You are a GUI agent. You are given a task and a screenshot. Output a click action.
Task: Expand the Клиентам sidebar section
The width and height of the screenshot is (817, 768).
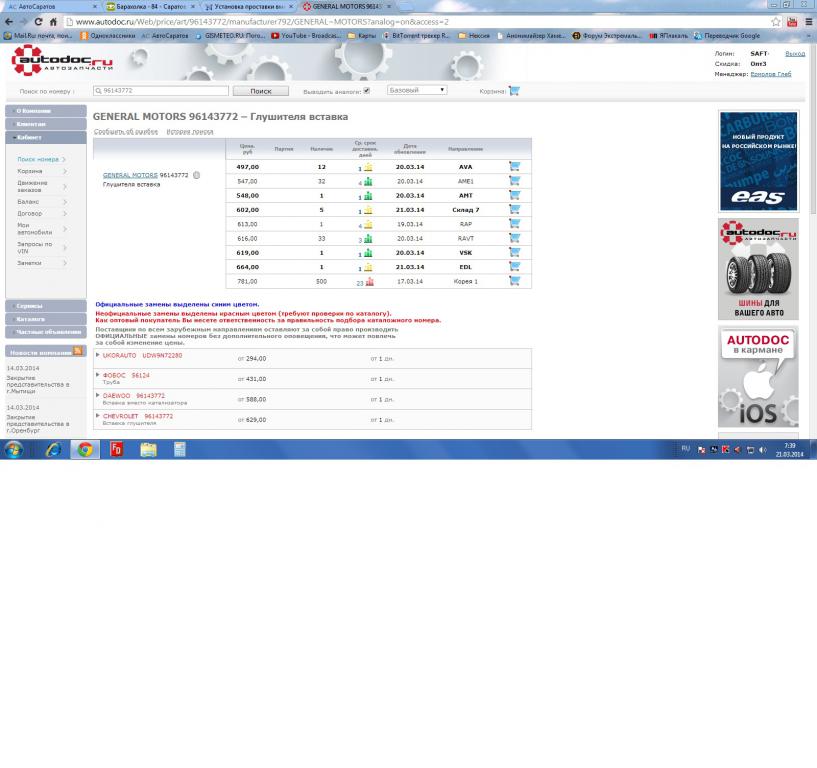[x=46, y=124]
